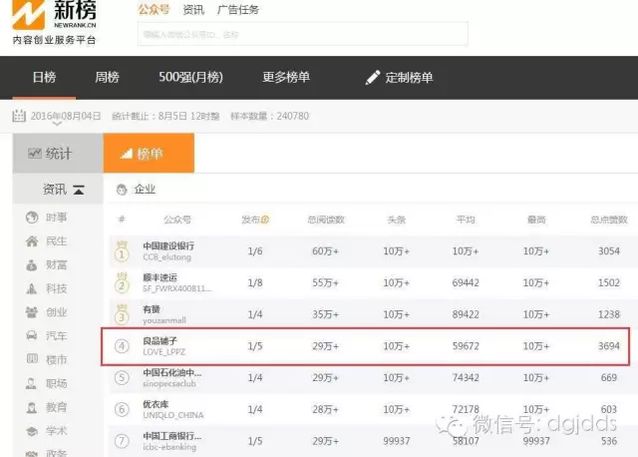Sort by 平均 column header
Image resolution: width=638 pixels, height=457 pixels.
point(465,220)
